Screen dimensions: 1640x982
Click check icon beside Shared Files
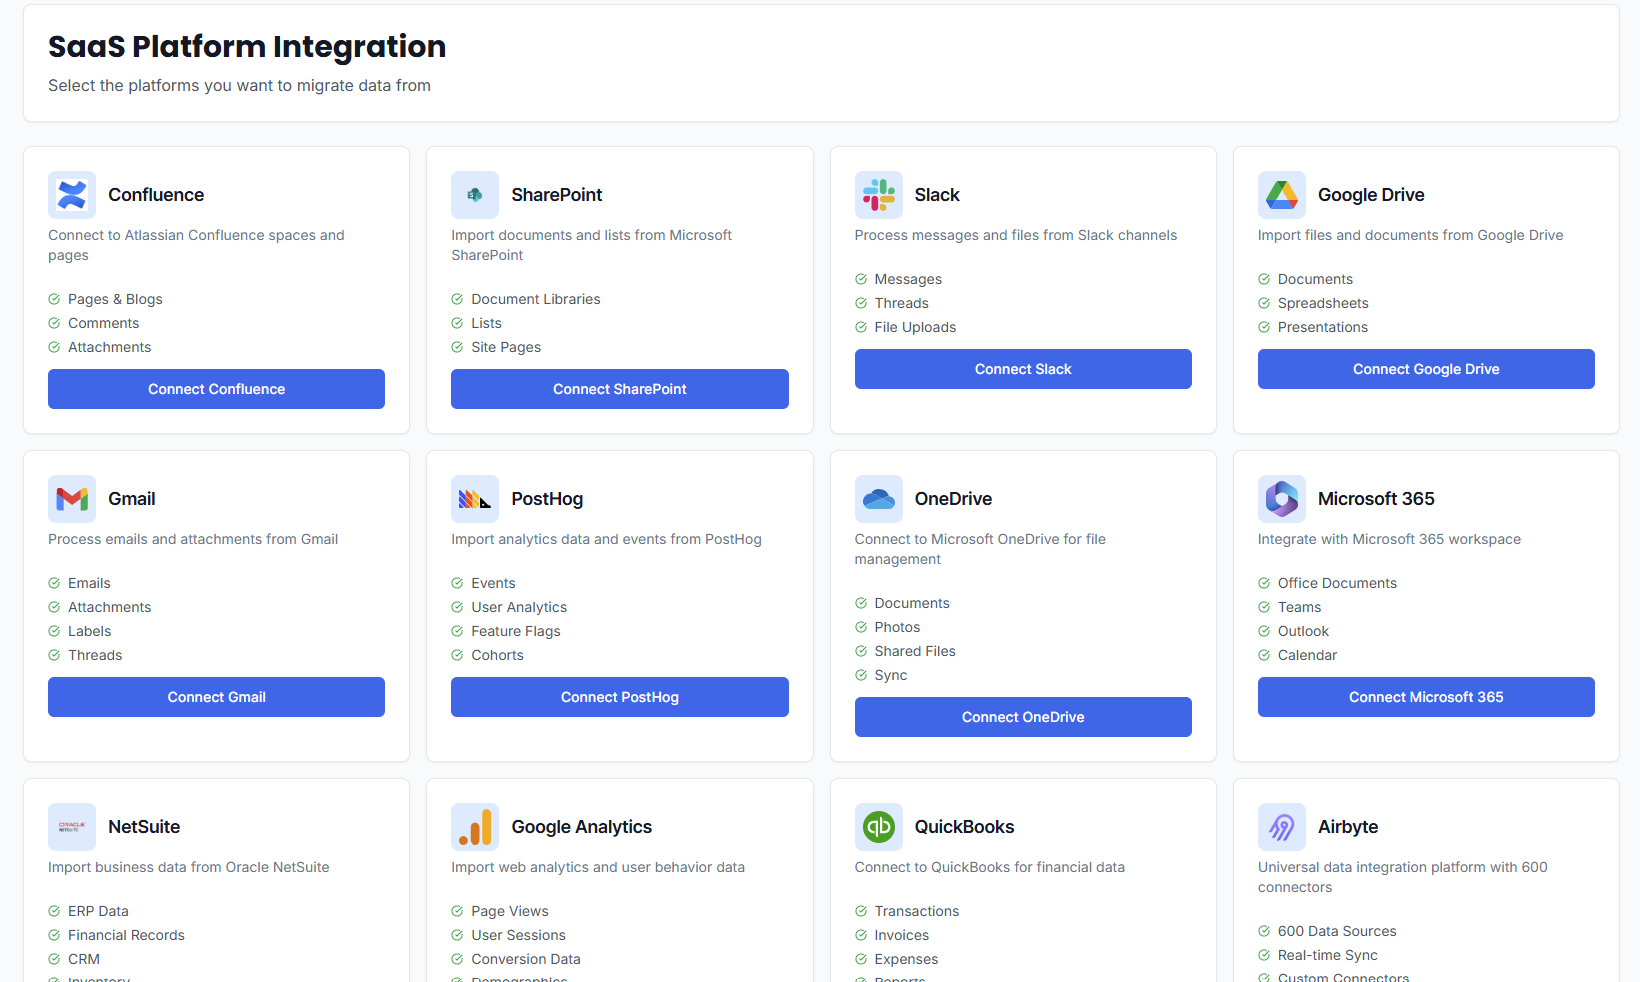pyautogui.click(x=861, y=651)
